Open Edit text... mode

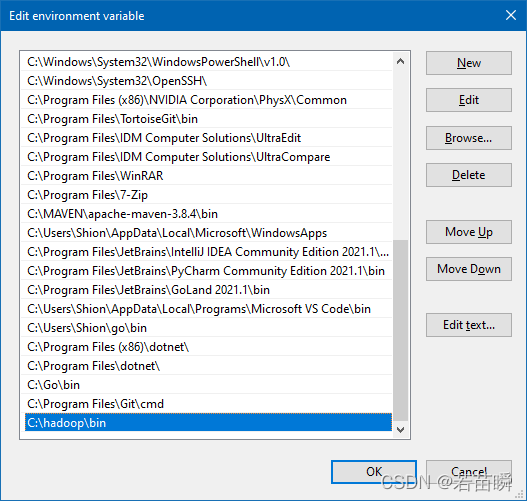click(469, 325)
